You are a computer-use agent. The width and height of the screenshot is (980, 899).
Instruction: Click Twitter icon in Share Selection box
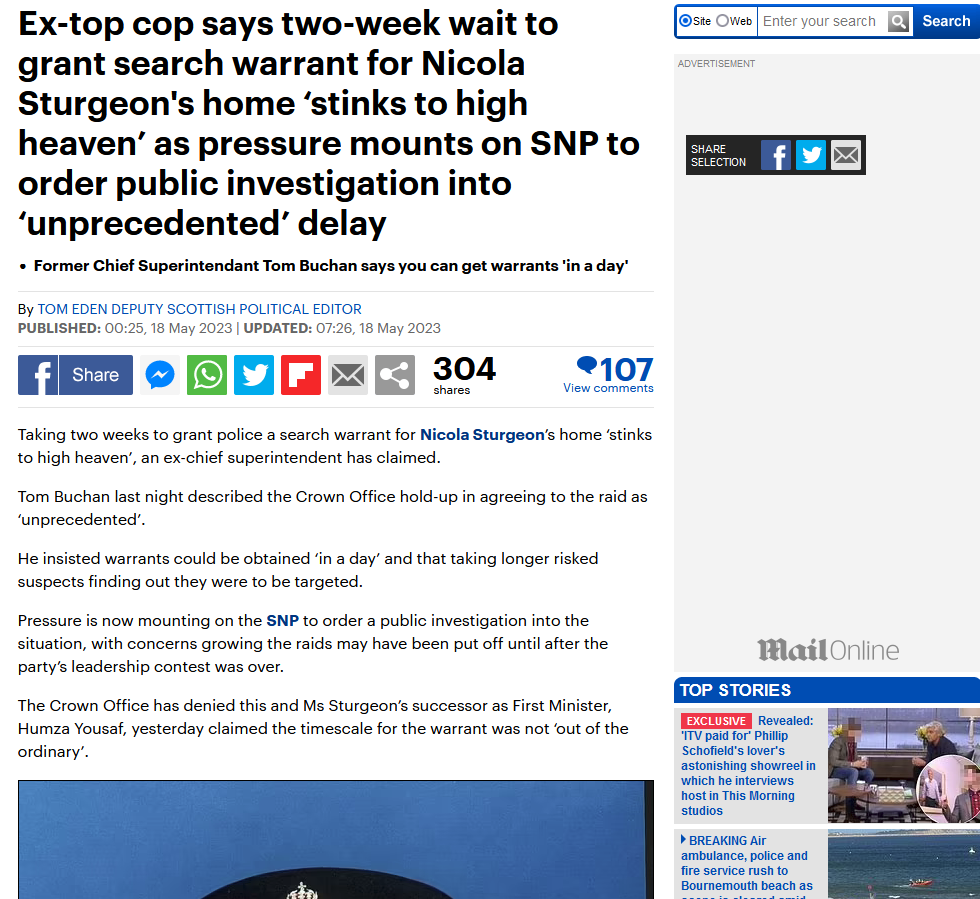(x=811, y=155)
